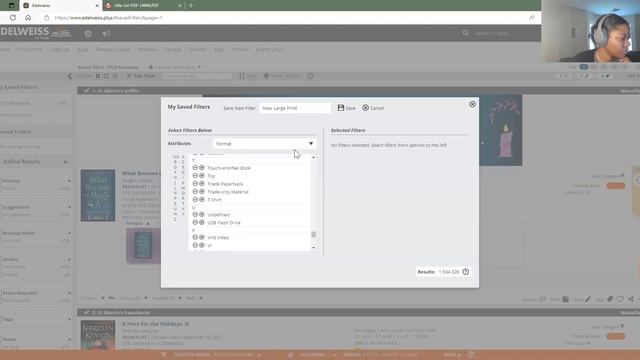Expand the Suggestions section in sidebar
This screenshot has width=640, height=360.
coord(69,207)
